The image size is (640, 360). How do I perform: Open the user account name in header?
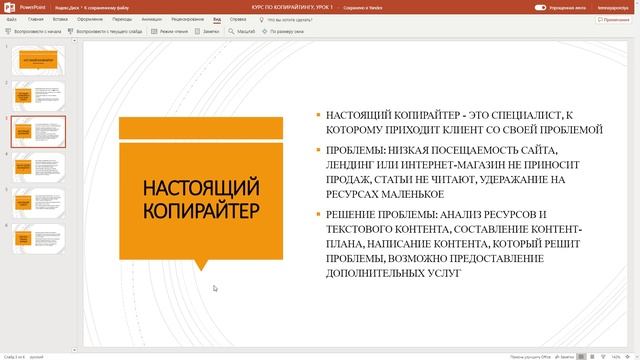pos(613,8)
